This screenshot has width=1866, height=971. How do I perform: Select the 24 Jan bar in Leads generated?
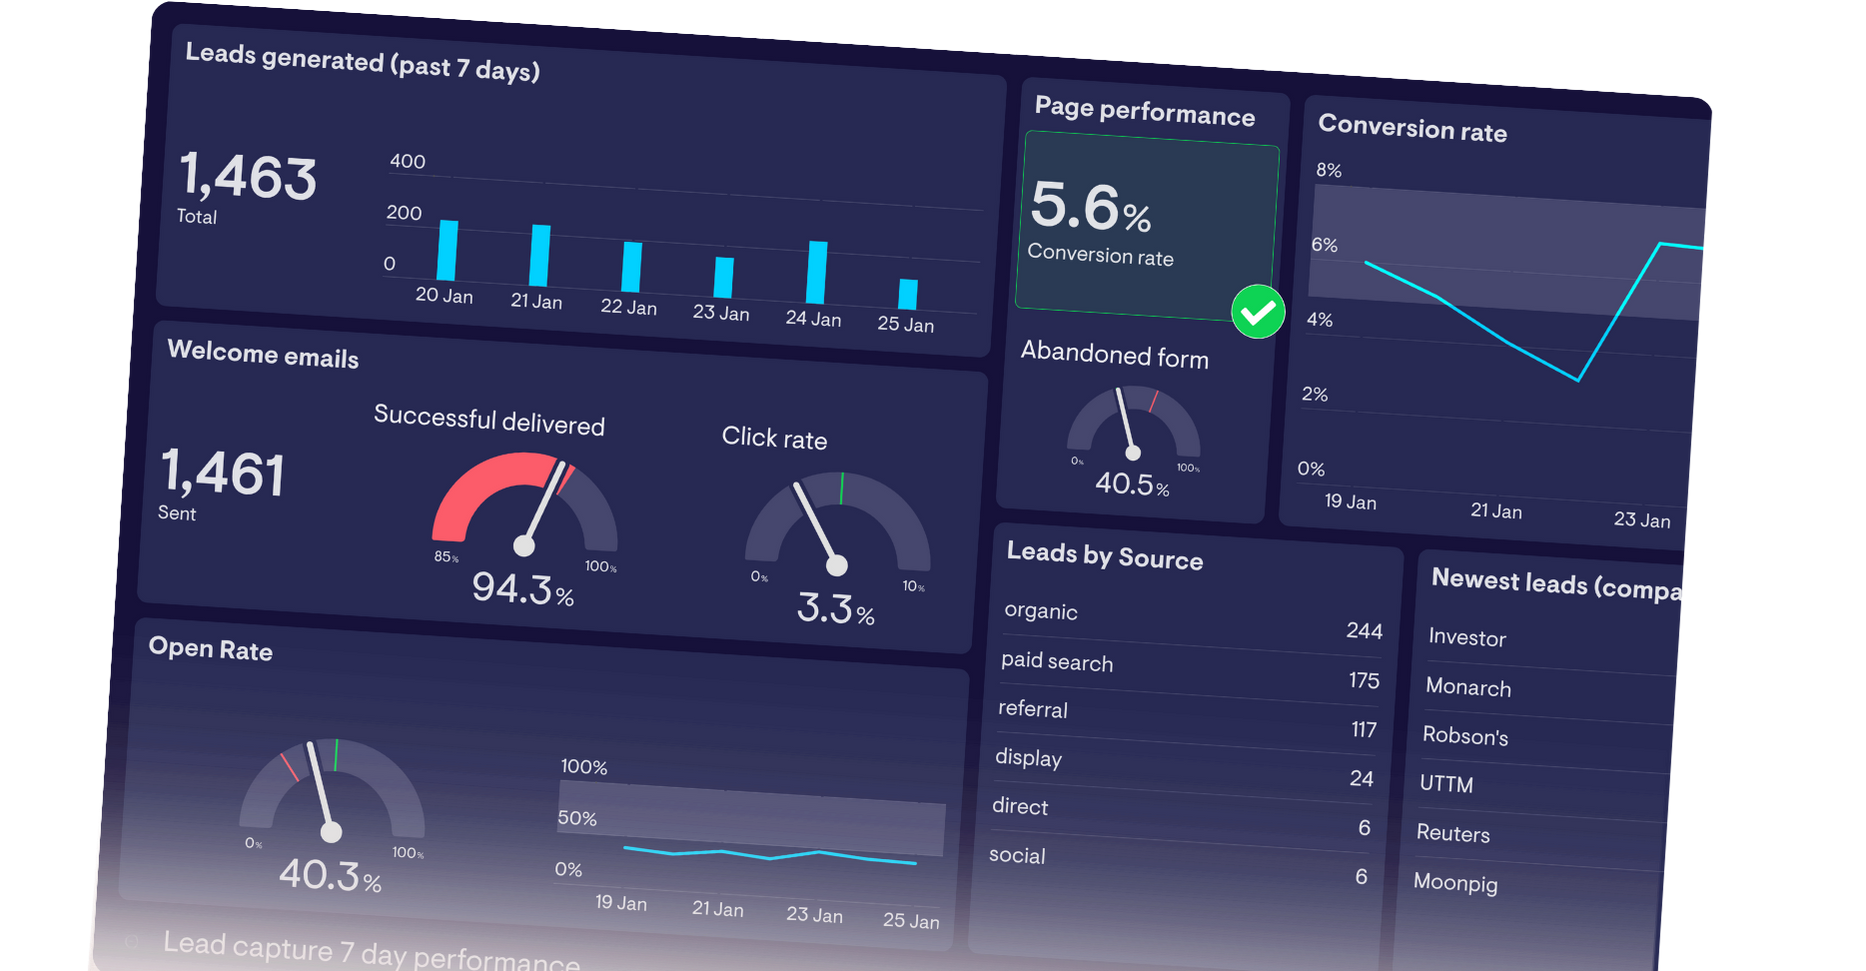pos(817,272)
